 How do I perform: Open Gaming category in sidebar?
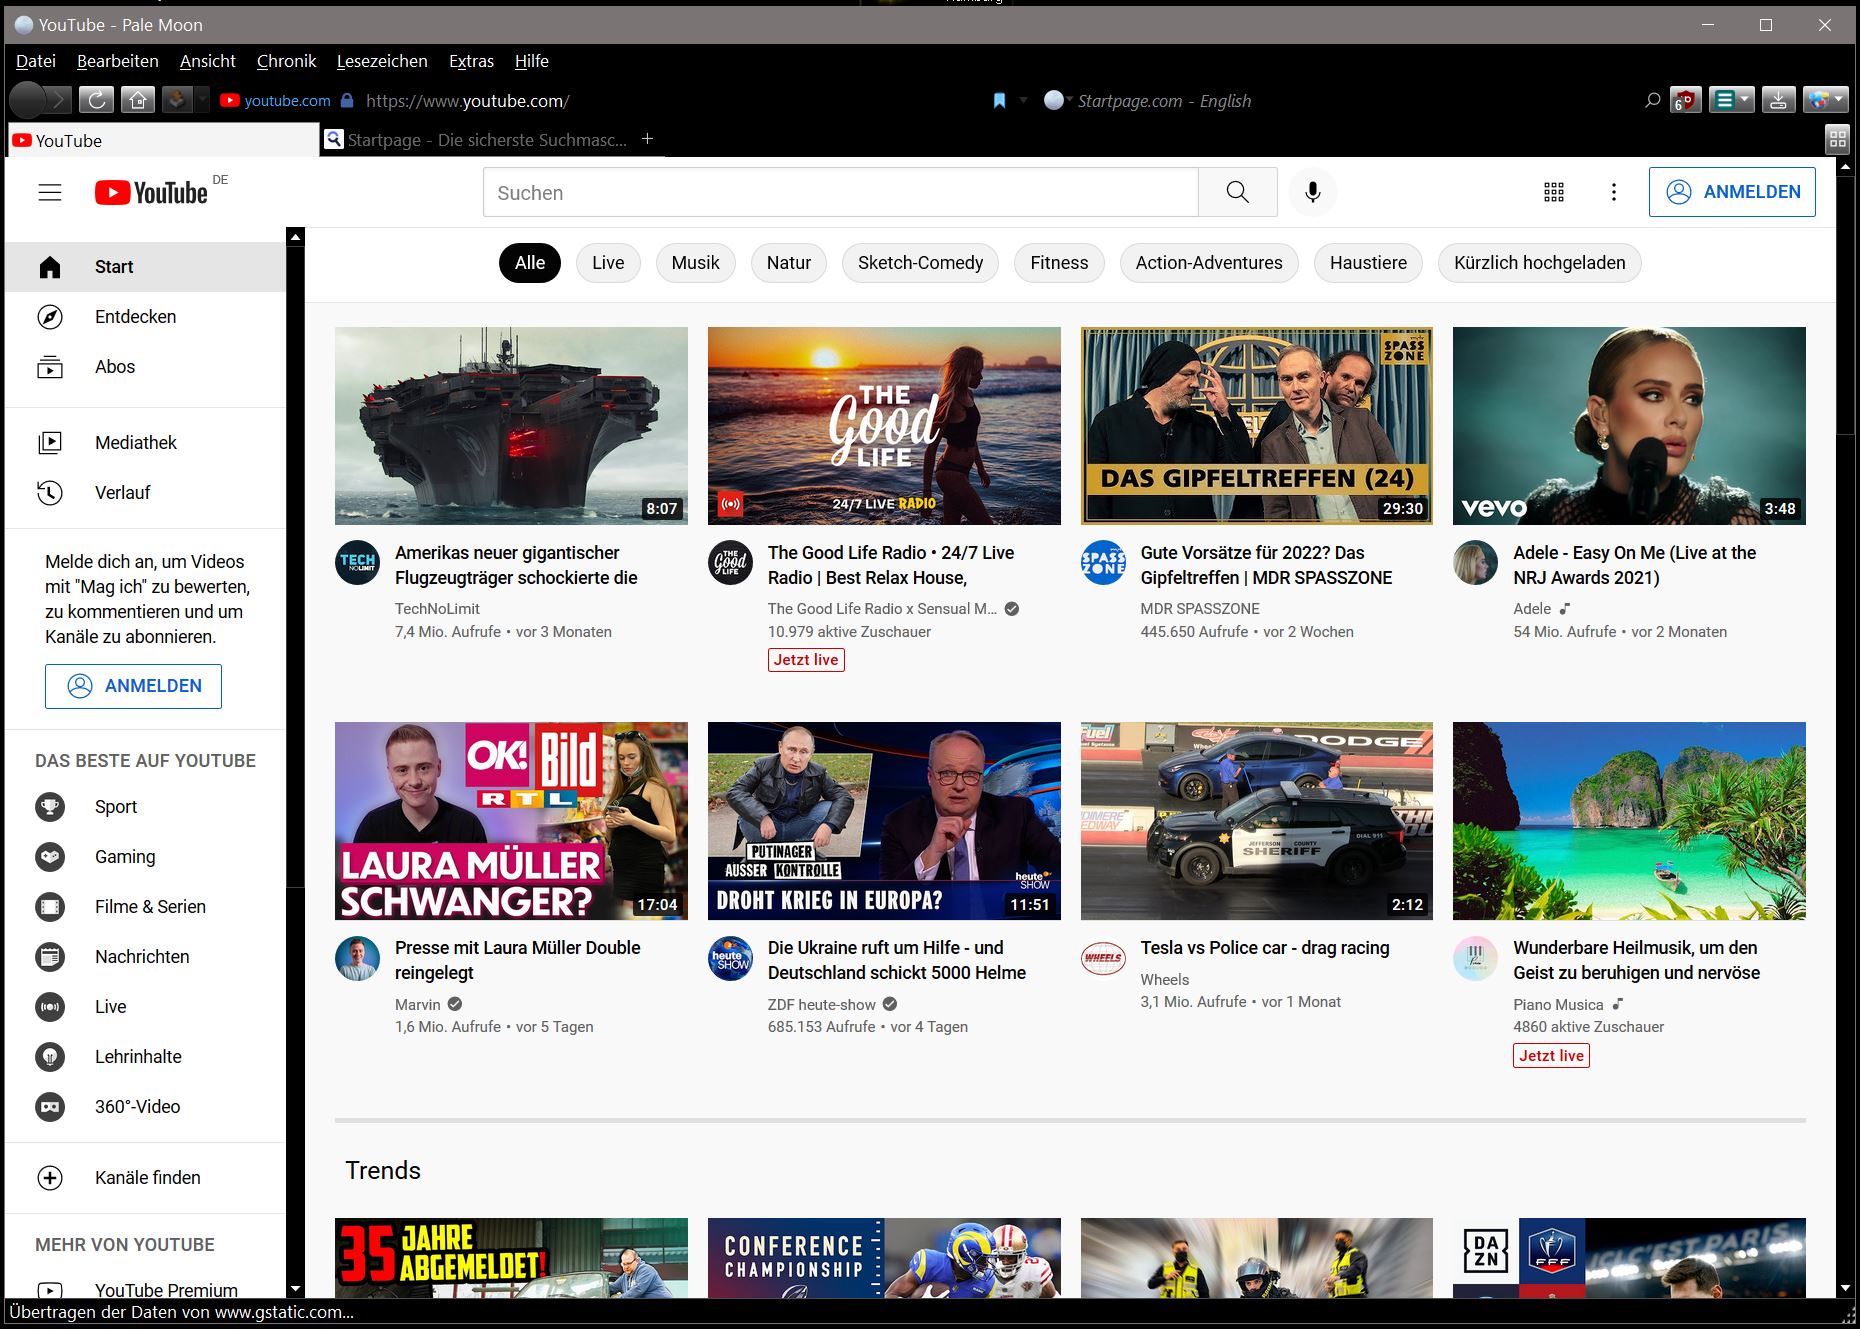coord(146,857)
